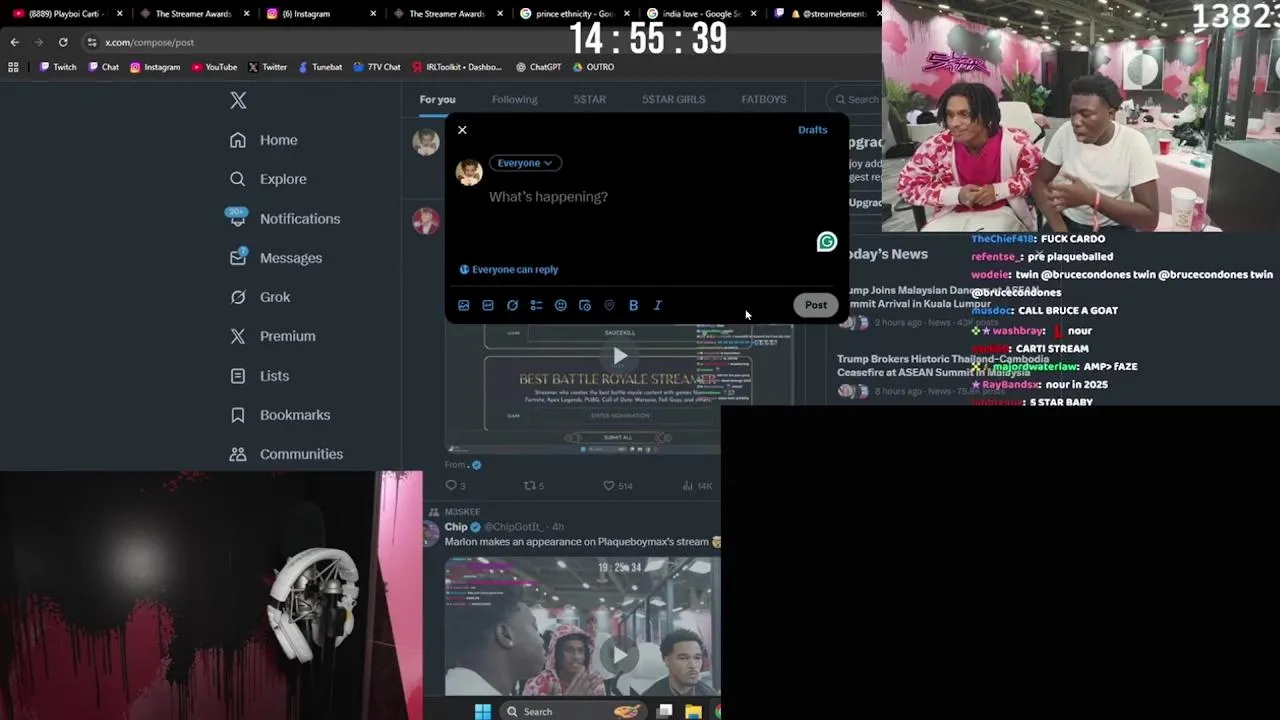Viewport: 1280px width, 720px height.
Task: Open Windows Start button
Action: click(x=482, y=711)
